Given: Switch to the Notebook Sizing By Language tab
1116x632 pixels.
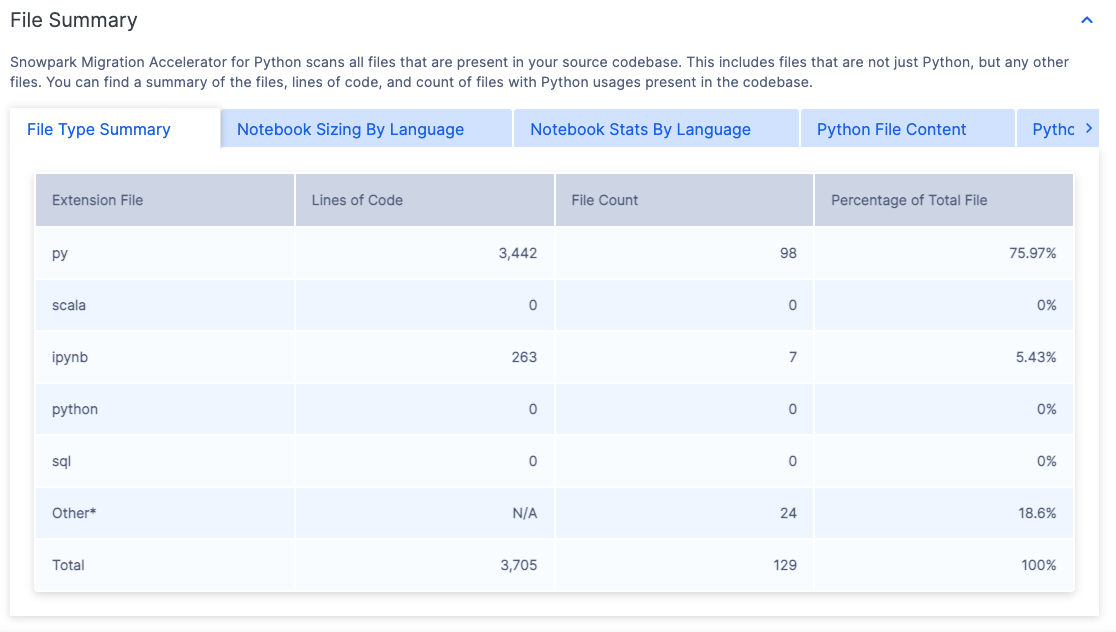Looking at the screenshot, I should (x=348, y=129).
